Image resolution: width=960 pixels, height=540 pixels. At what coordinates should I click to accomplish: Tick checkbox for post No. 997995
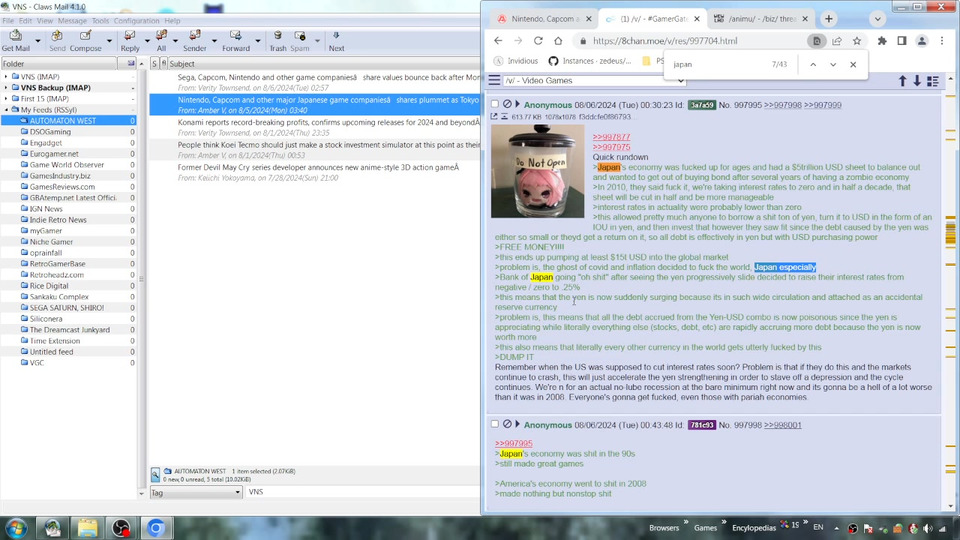point(495,105)
